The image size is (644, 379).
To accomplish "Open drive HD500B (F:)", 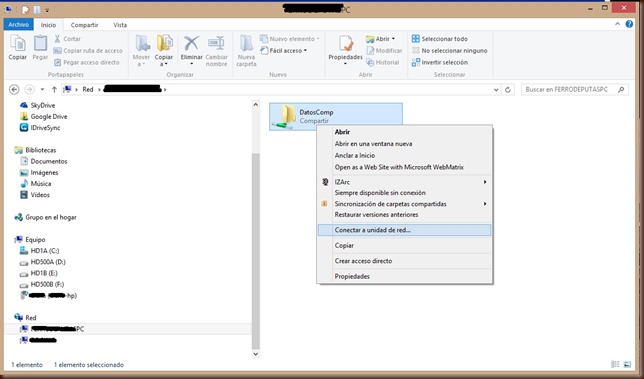I will [42, 284].
